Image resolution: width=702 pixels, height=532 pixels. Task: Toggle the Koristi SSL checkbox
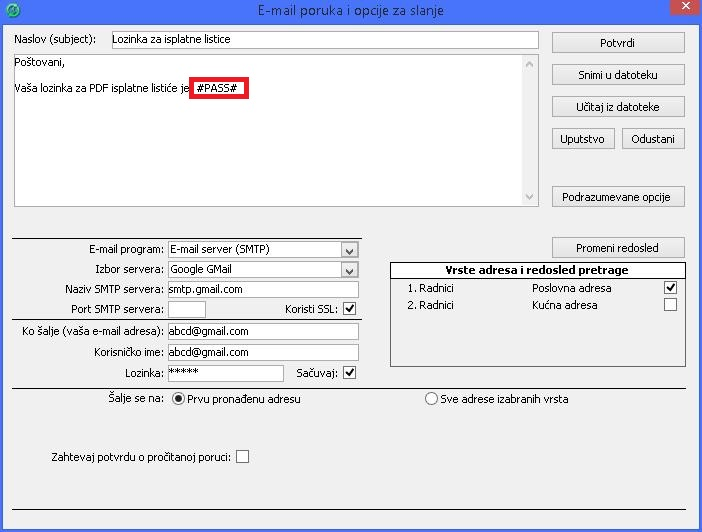pyautogui.click(x=349, y=309)
